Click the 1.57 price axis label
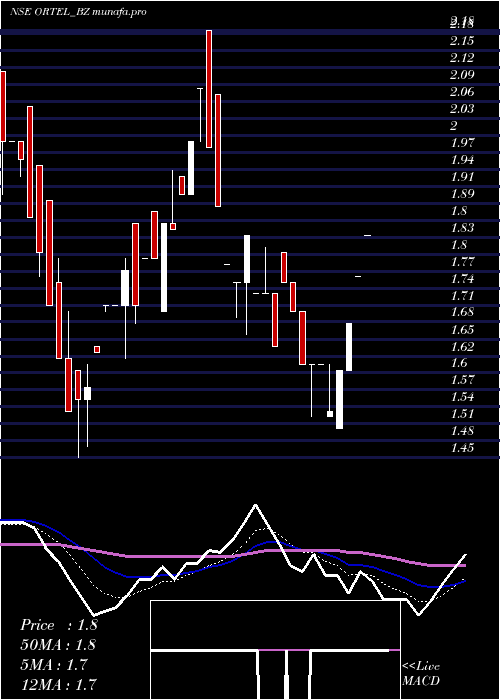 462,380
